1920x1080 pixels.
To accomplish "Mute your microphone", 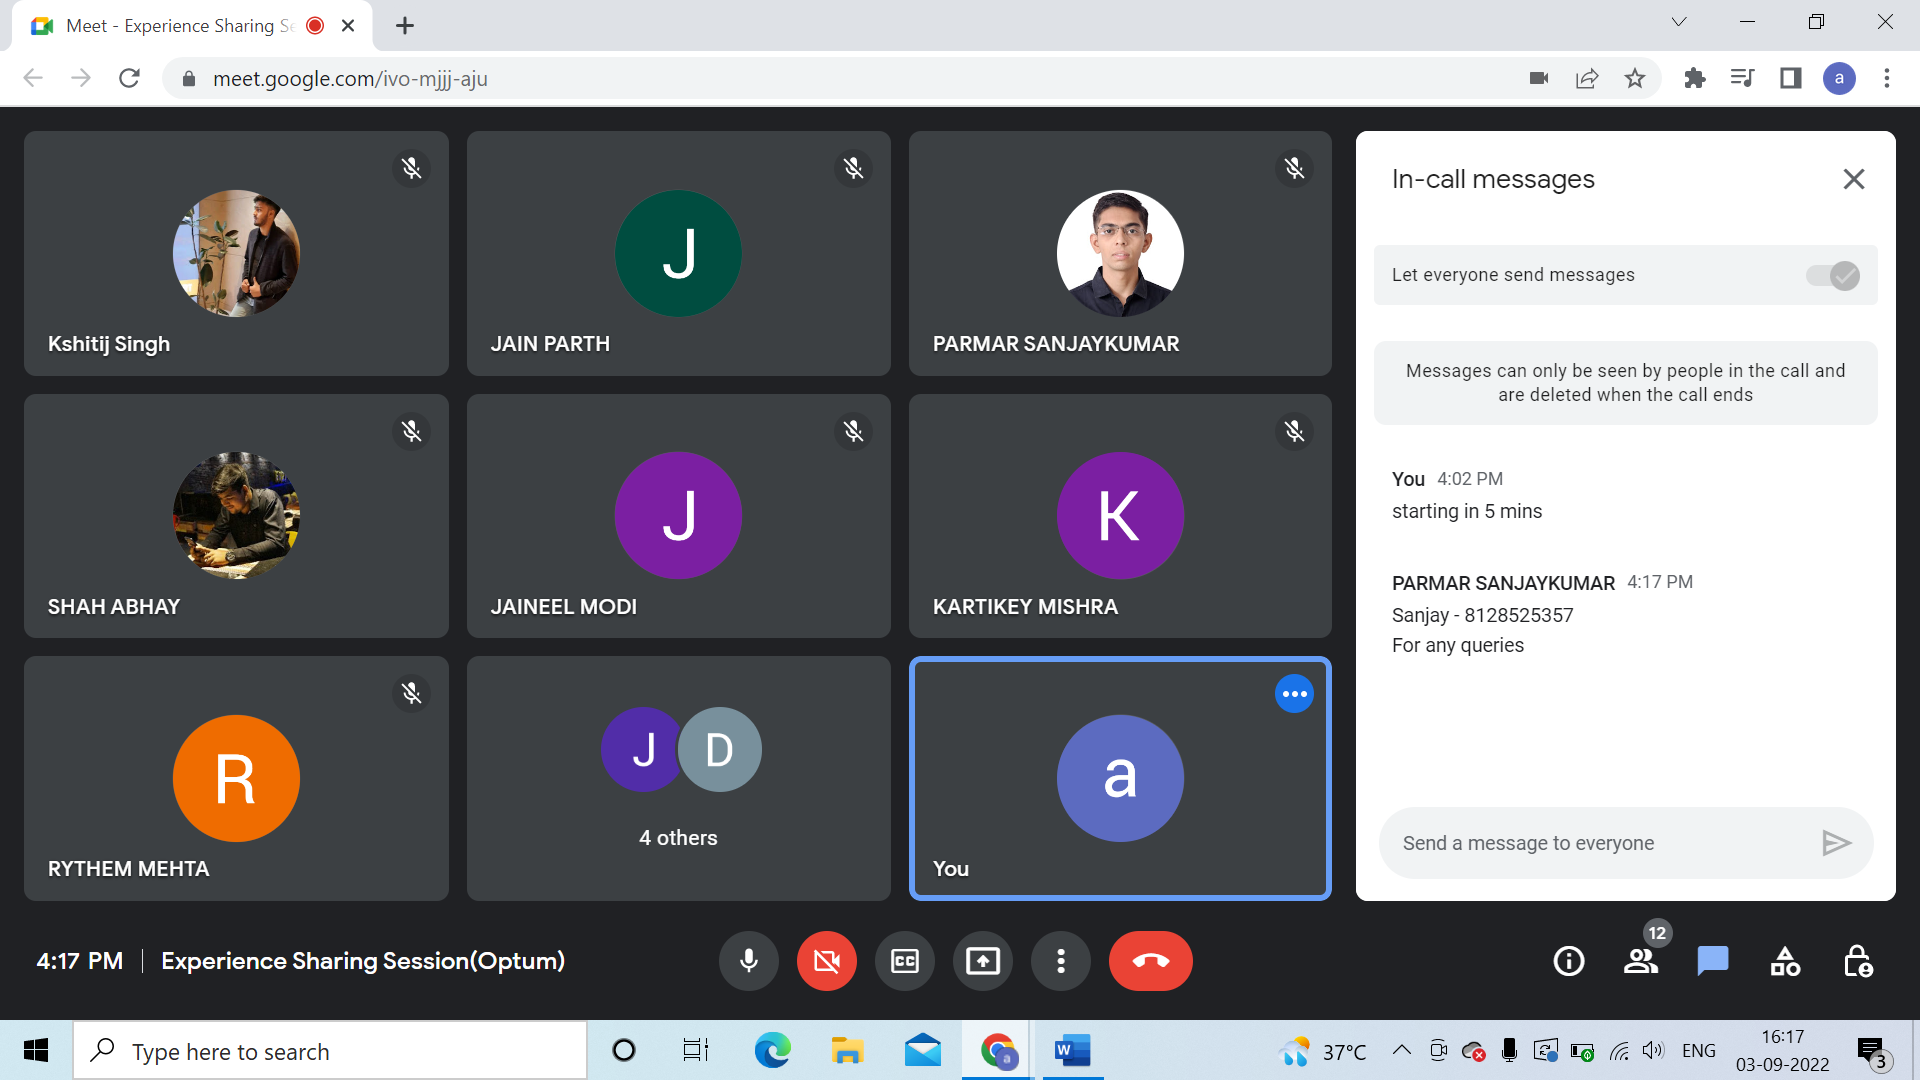I will tap(748, 961).
